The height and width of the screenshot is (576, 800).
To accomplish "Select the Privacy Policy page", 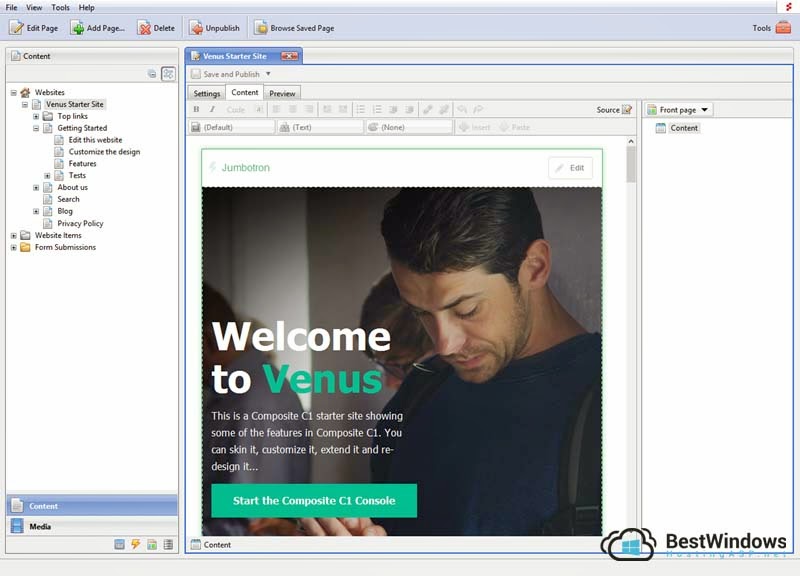I will click(80, 223).
